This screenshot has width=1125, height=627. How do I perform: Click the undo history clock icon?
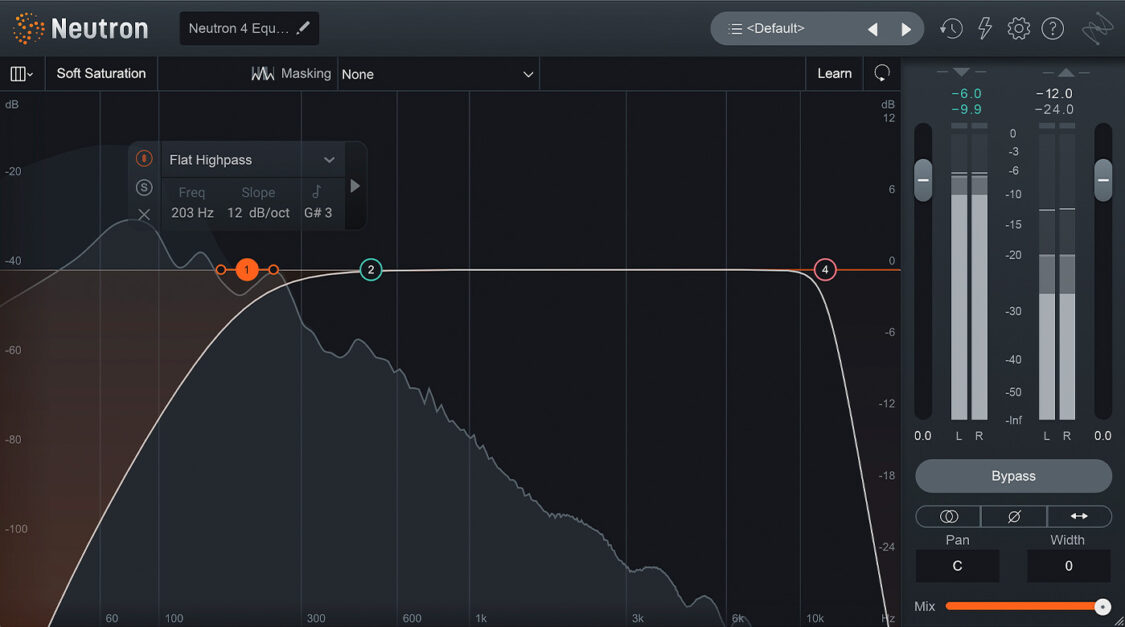tap(950, 28)
